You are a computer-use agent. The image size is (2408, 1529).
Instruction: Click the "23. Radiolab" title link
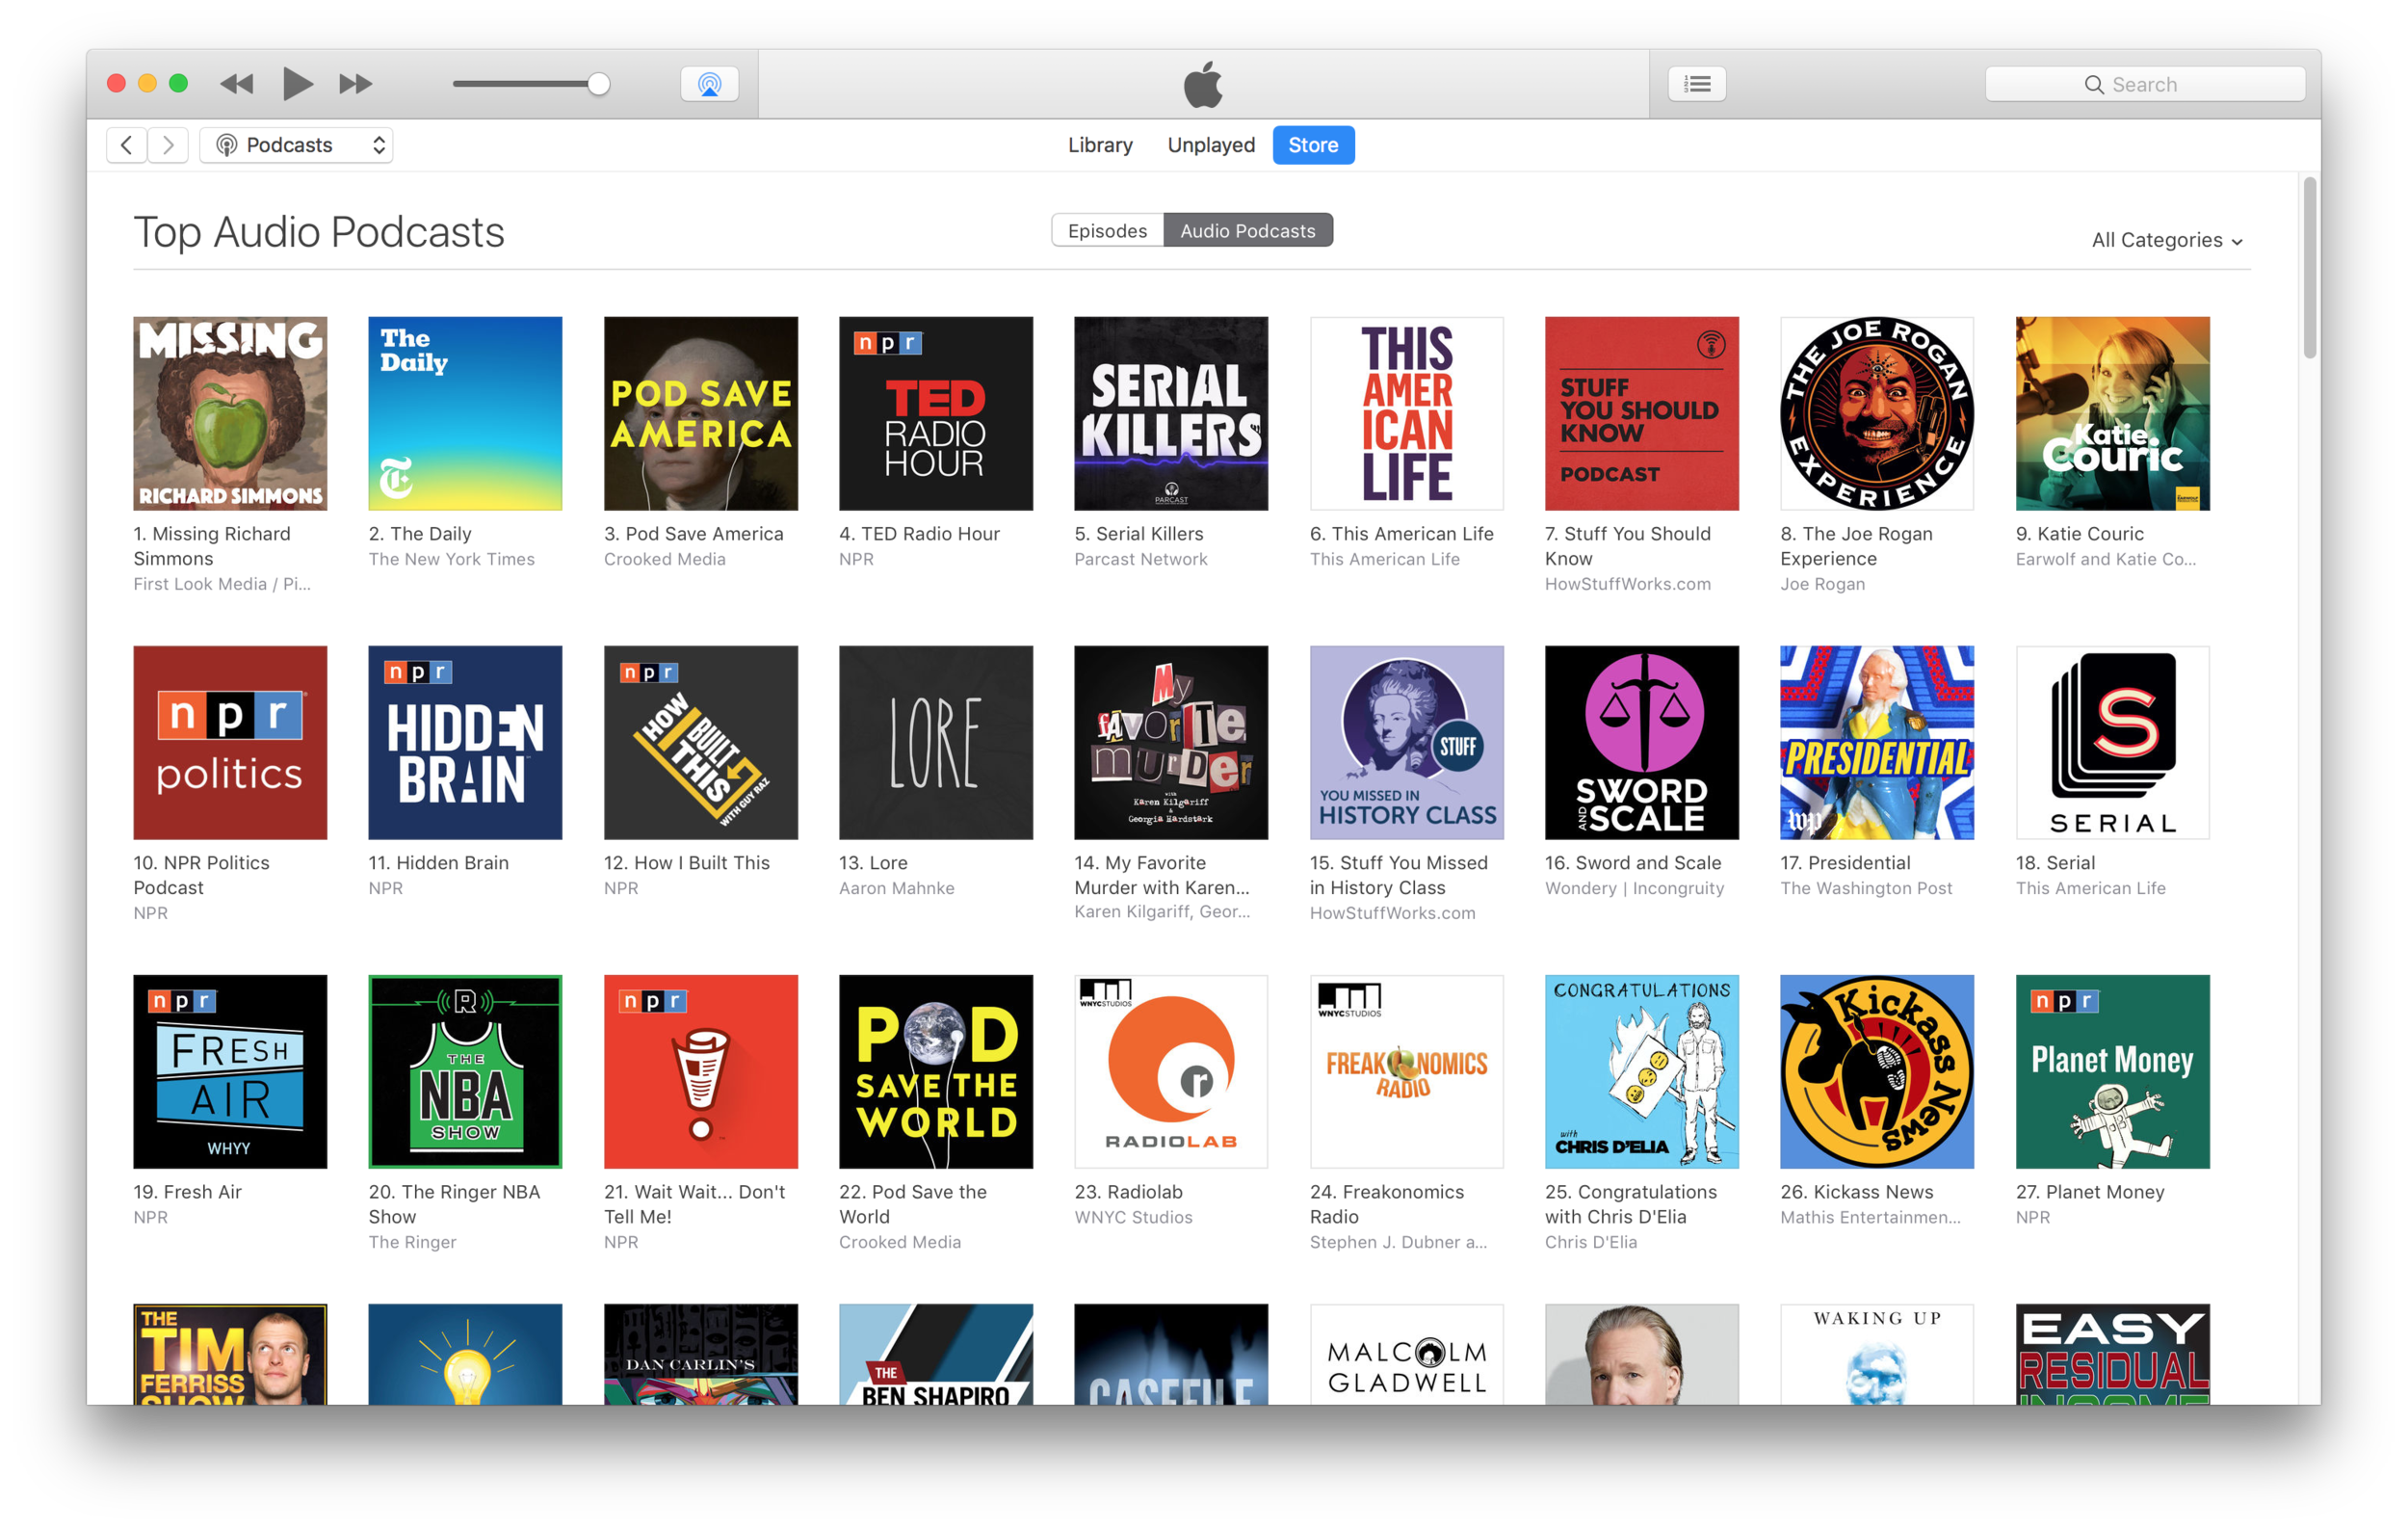pyautogui.click(x=1128, y=1192)
